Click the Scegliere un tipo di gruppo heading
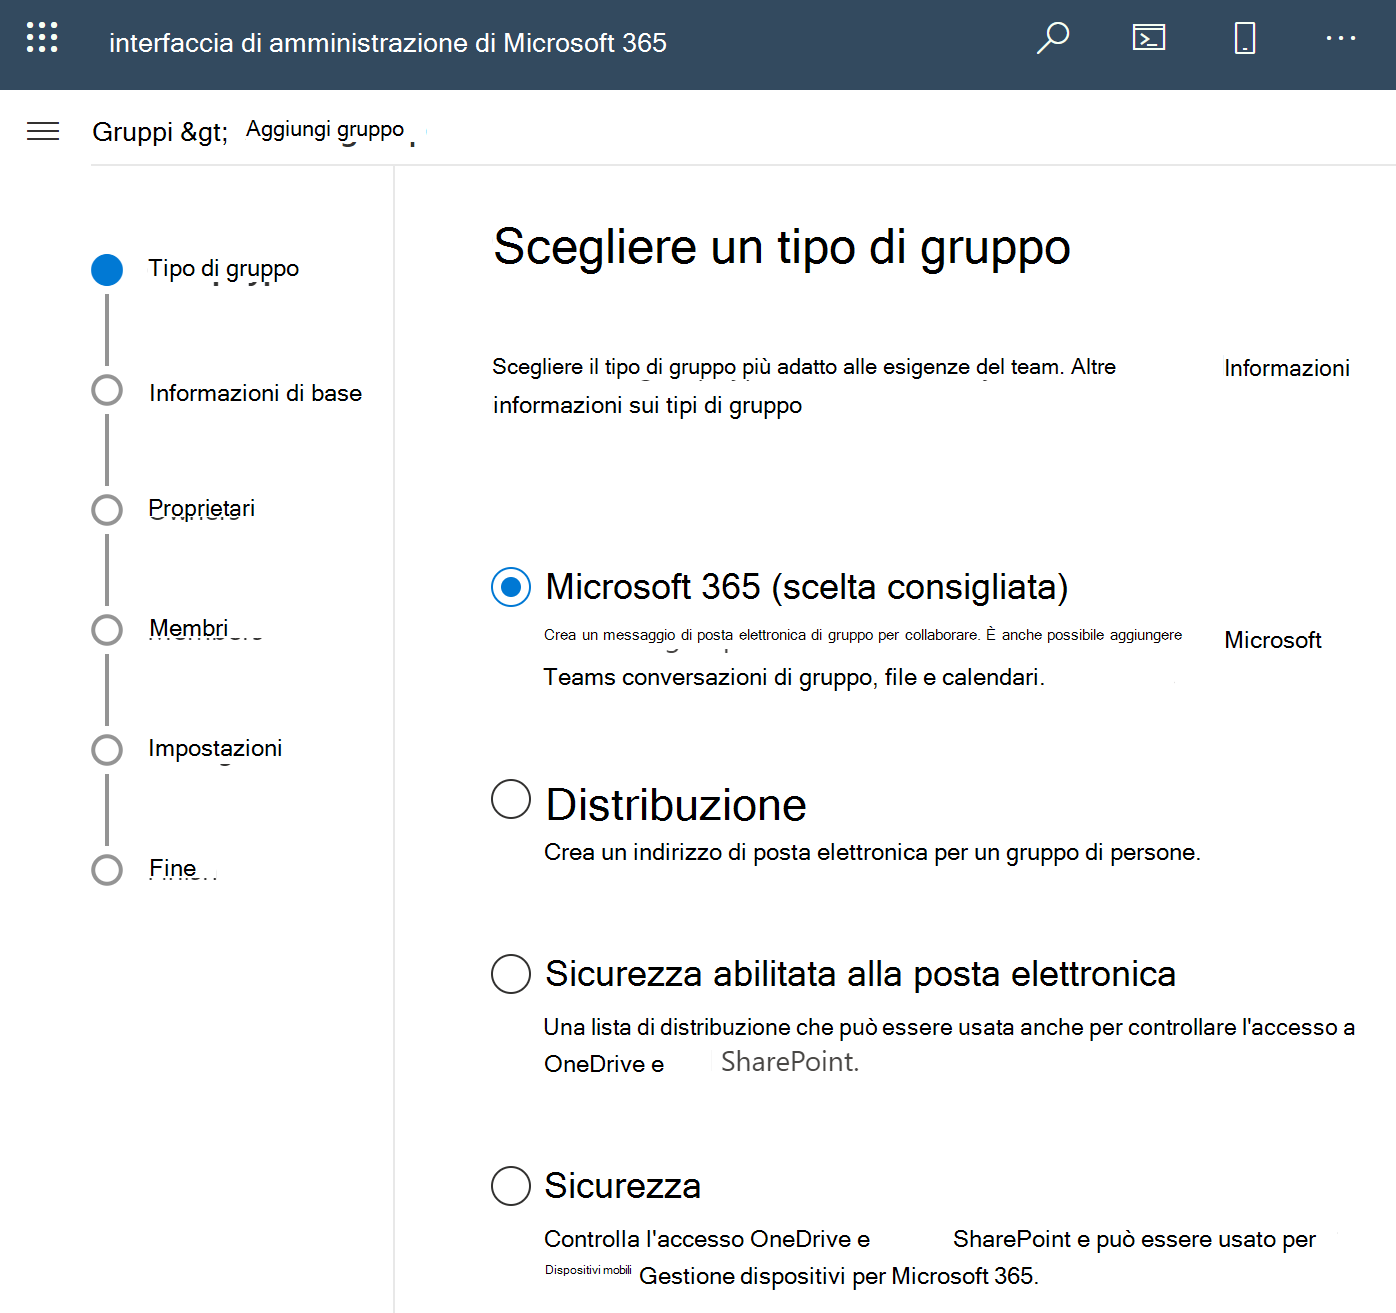This screenshot has width=1396, height=1313. 782,247
